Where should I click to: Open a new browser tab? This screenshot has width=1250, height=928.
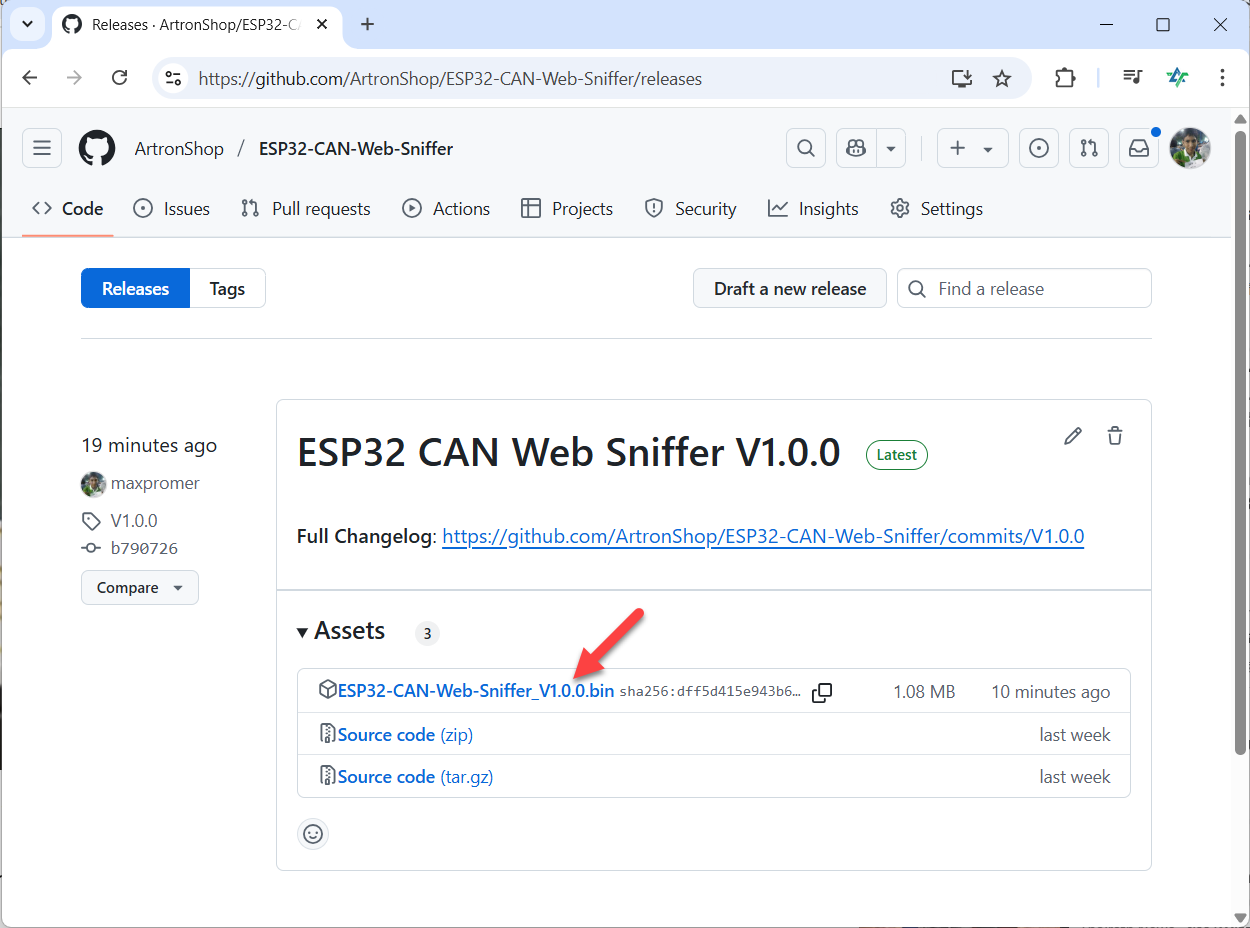point(367,24)
